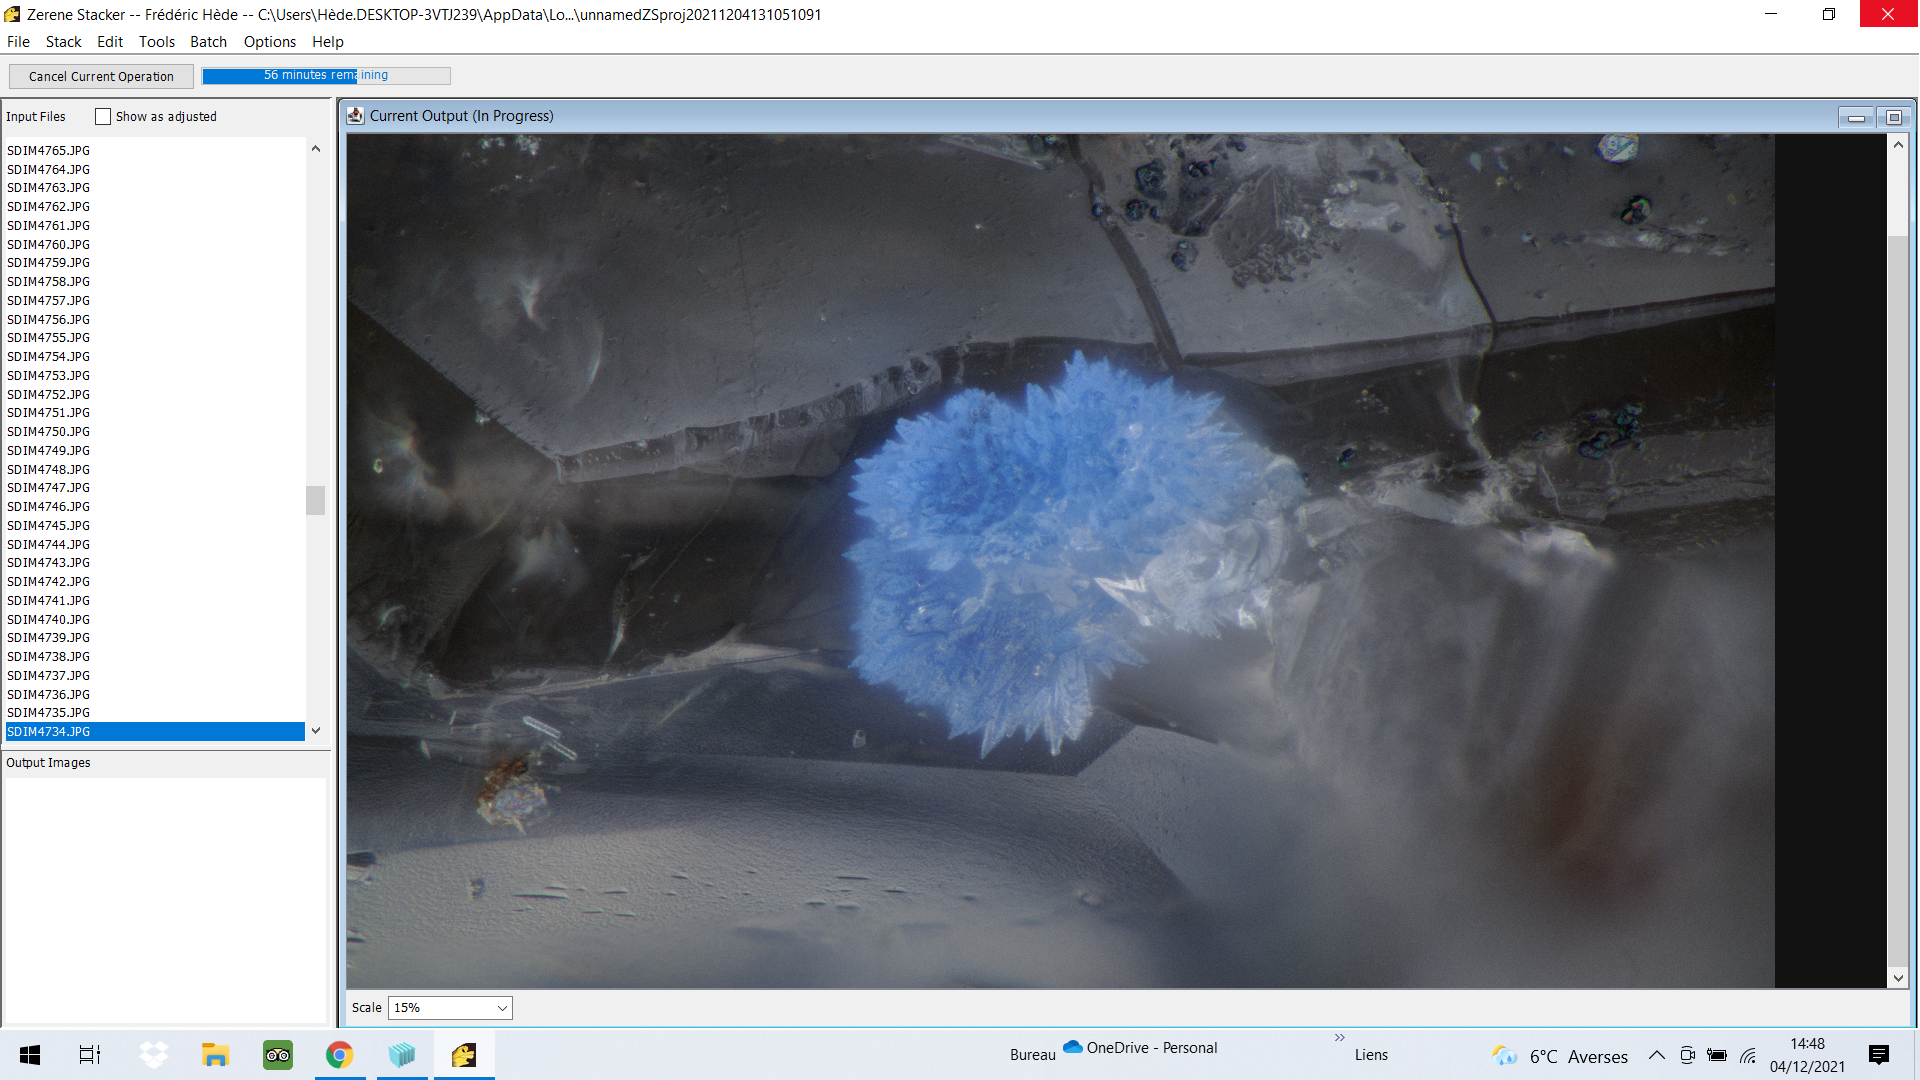Launch Chrome from the taskbar
The width and height of the screenshot is (1920, 1080).
pos(339,1055)
